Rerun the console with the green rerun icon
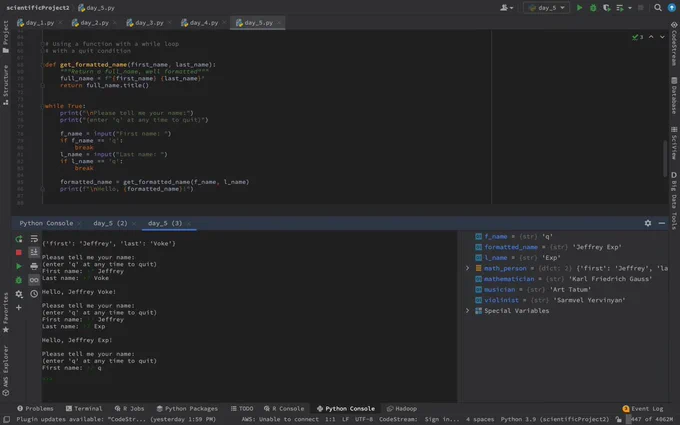 point(19,239)
